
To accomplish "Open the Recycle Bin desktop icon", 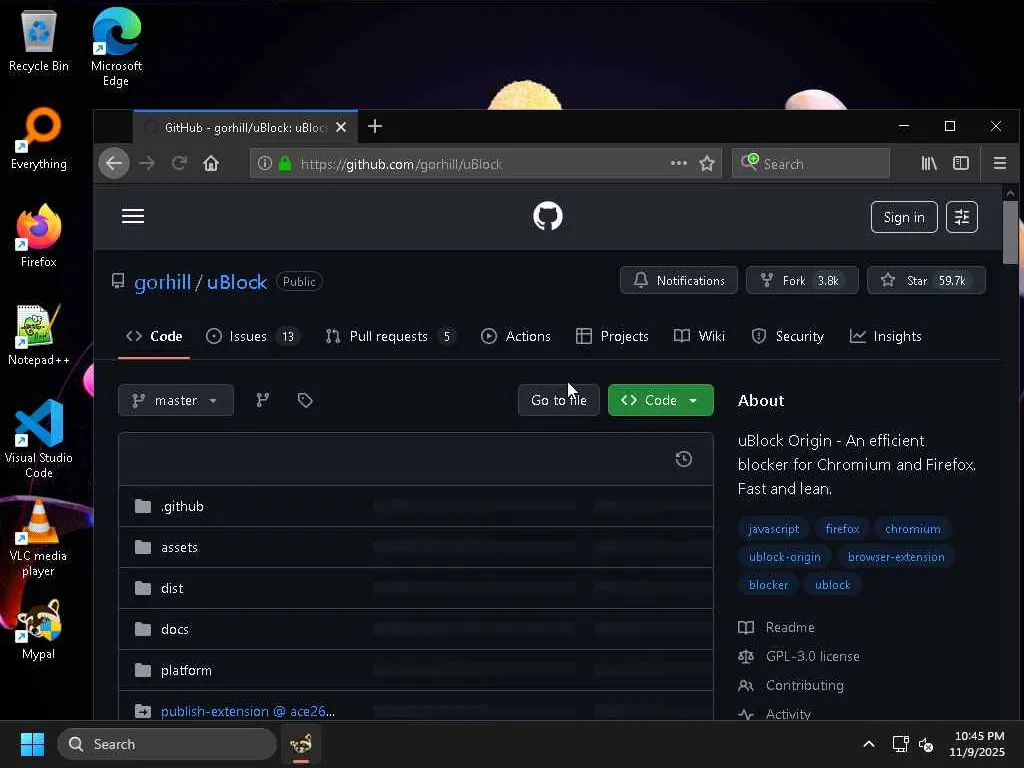I will point(39,40).
